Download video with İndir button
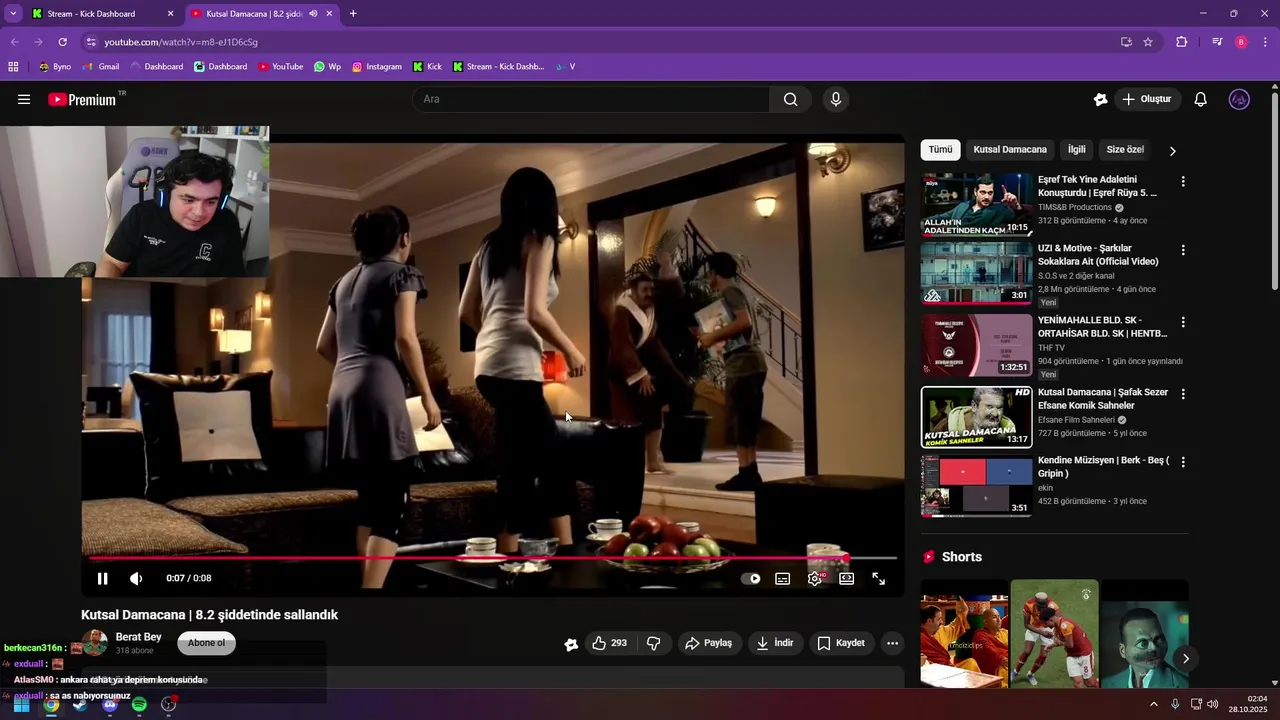Image resolution: width=1280 pixels, height=720 pixels. tap(774, 643)
